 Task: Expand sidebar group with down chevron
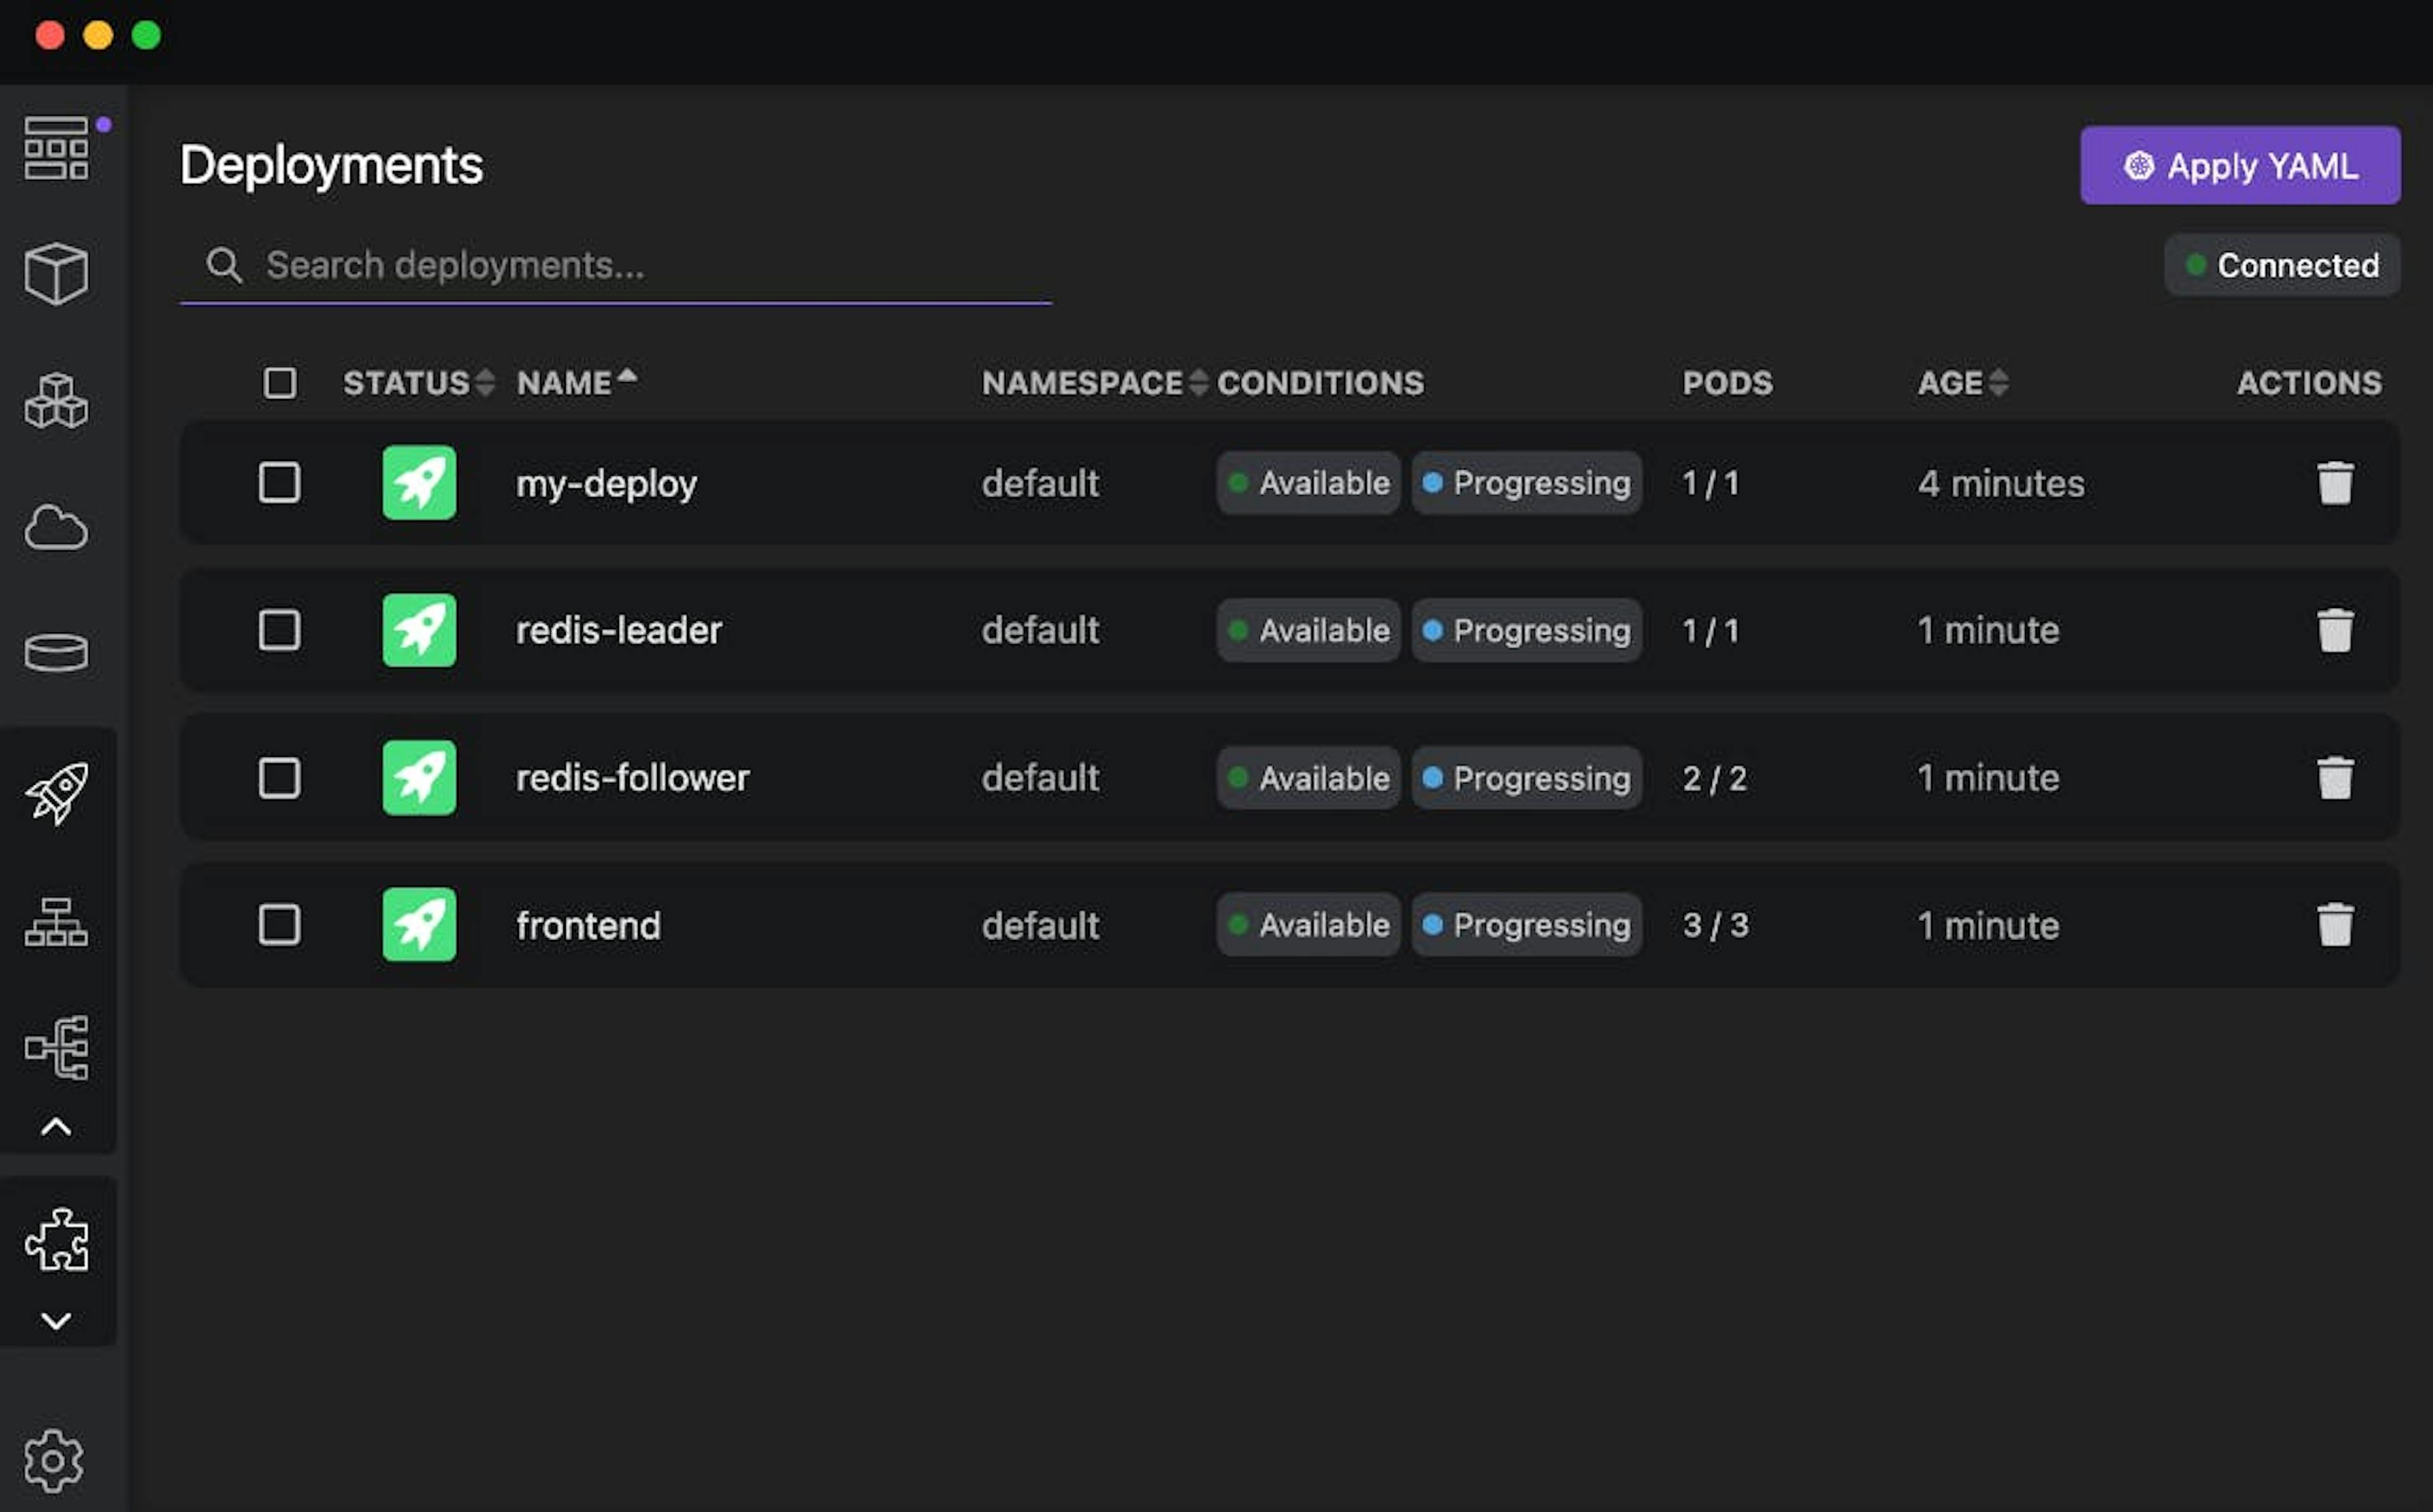point(56,1321)
